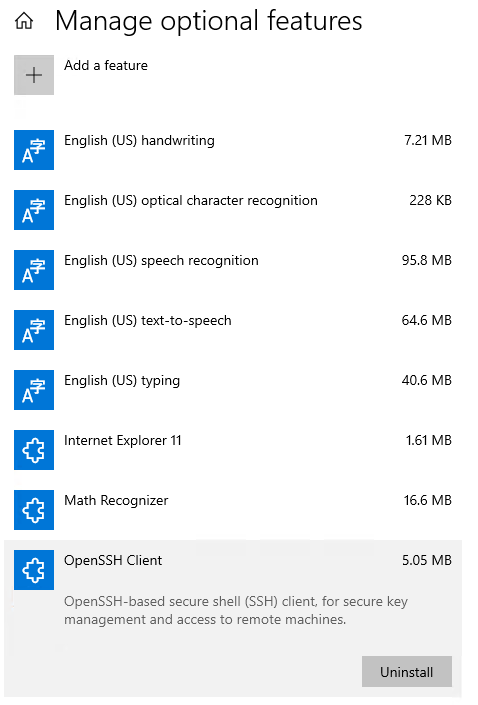478x705 pixels.
Task: Click the OpenSSH Client description text
Action: tap(236, 611)
